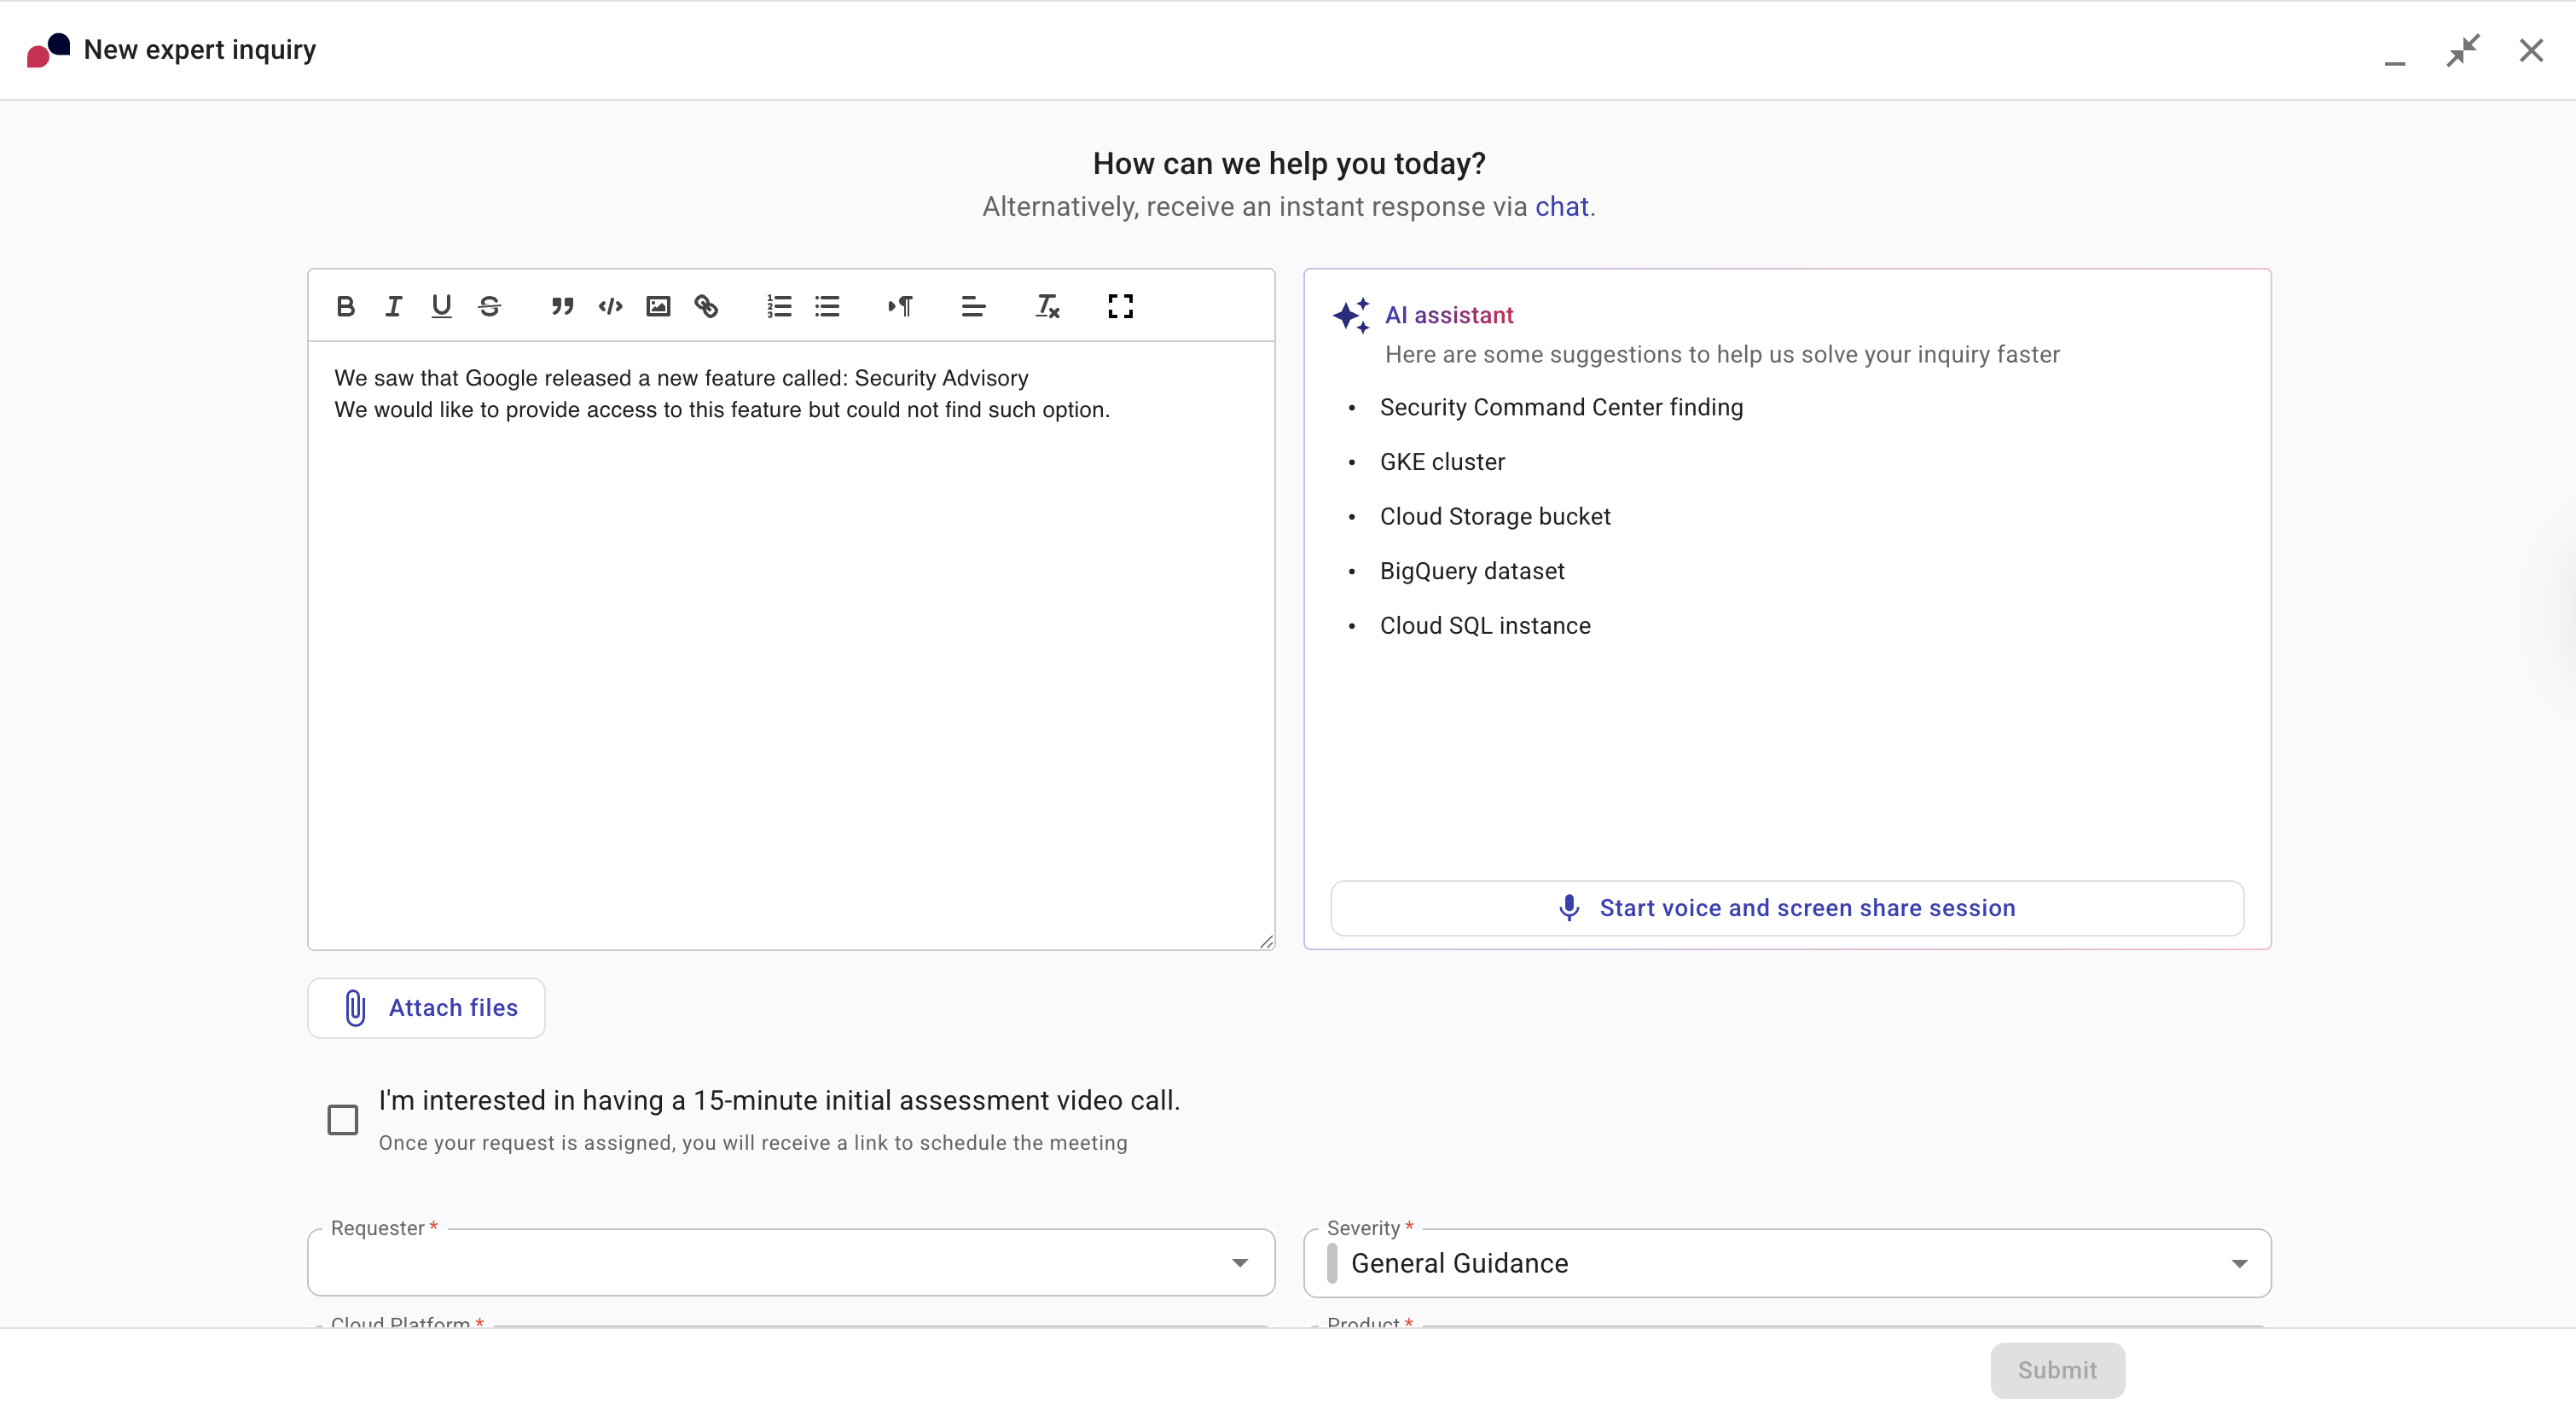The height and width of the screenshot is (1404, 2576).
Task: Apply italic formatting
Action: [393, 306]
